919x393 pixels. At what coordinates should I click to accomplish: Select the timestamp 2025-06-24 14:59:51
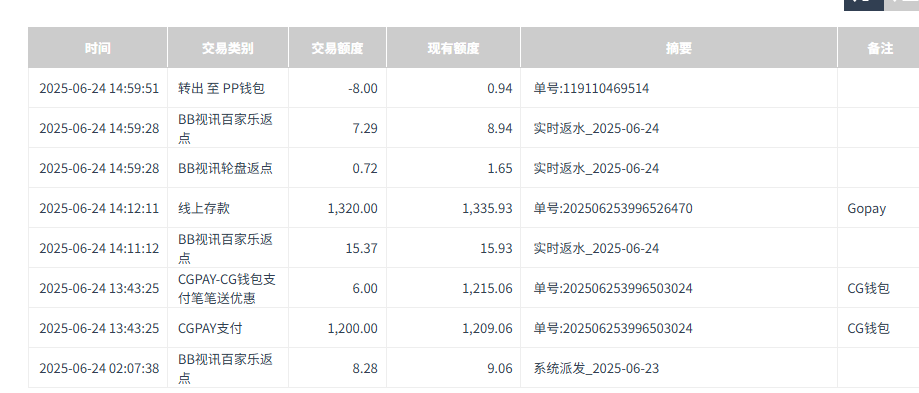pos(99,88)
